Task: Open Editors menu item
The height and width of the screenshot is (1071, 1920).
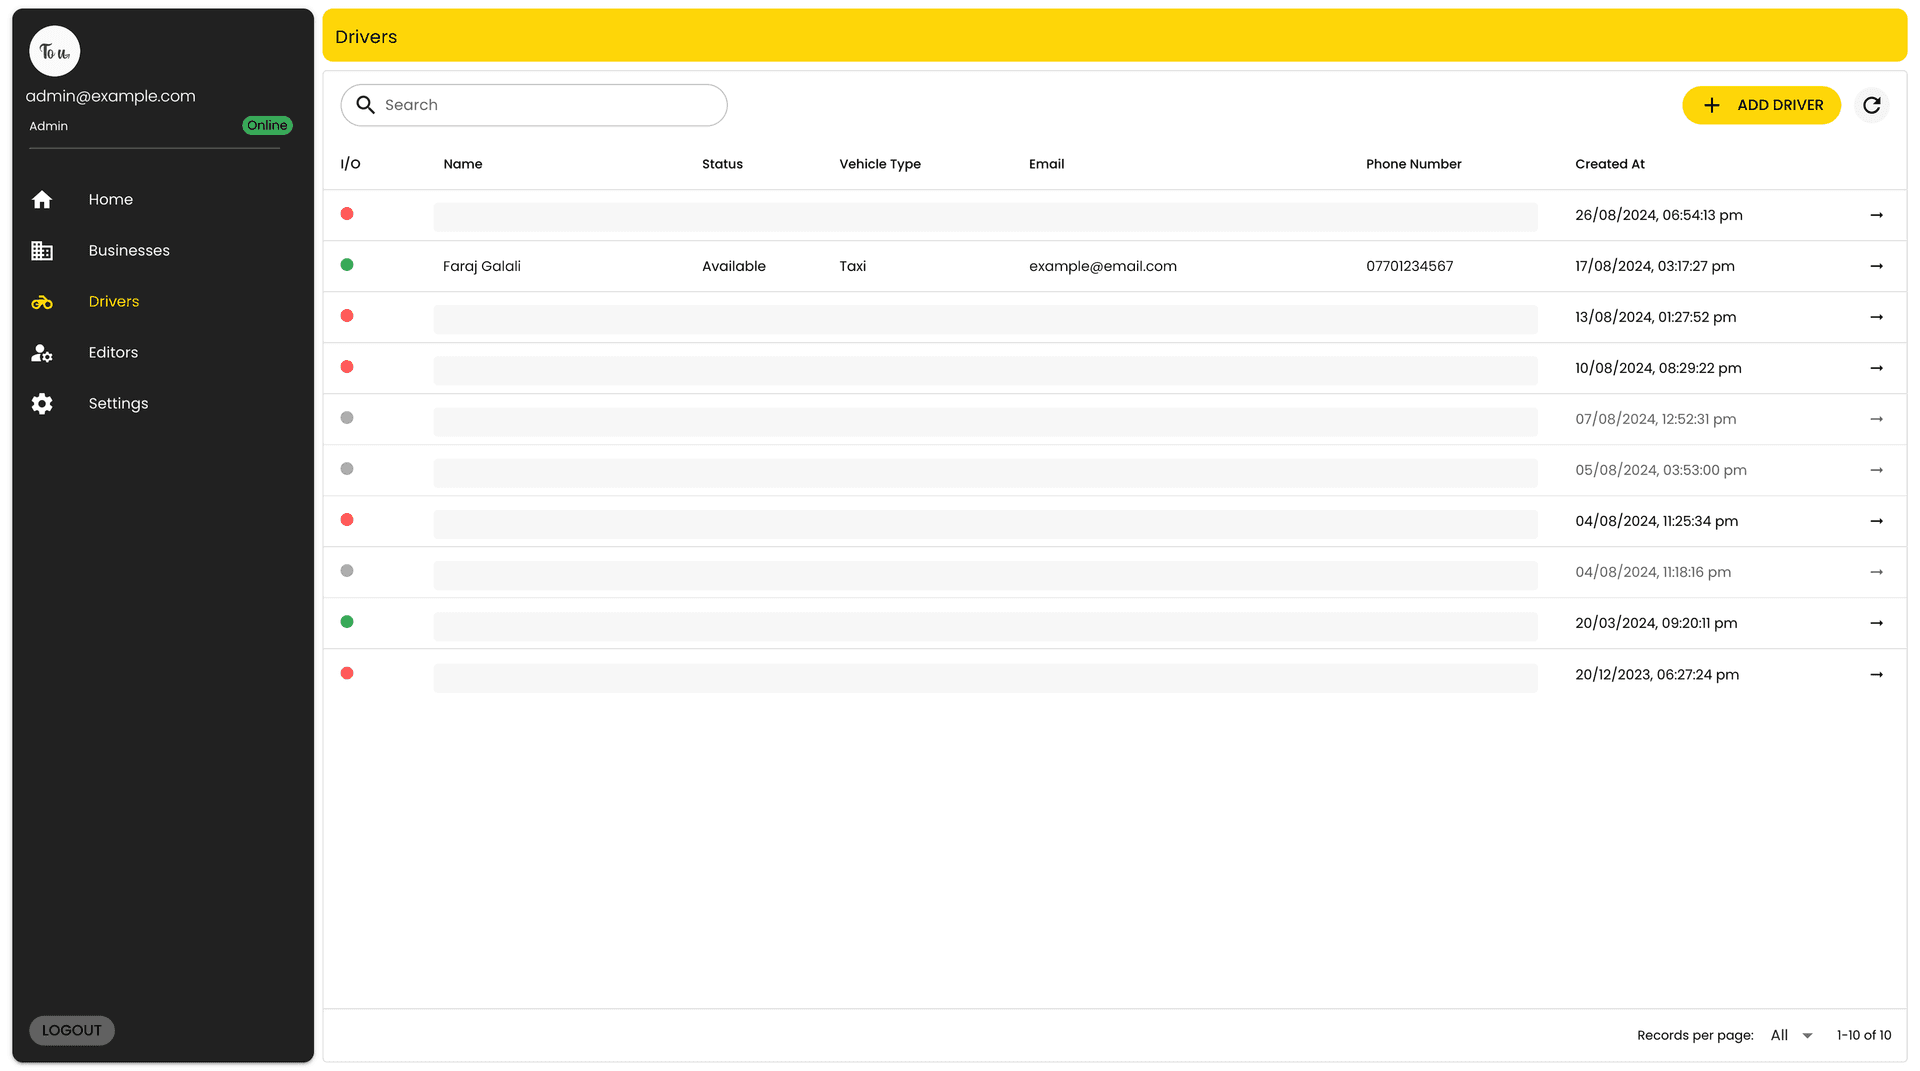Action: [x=113, y=353]
